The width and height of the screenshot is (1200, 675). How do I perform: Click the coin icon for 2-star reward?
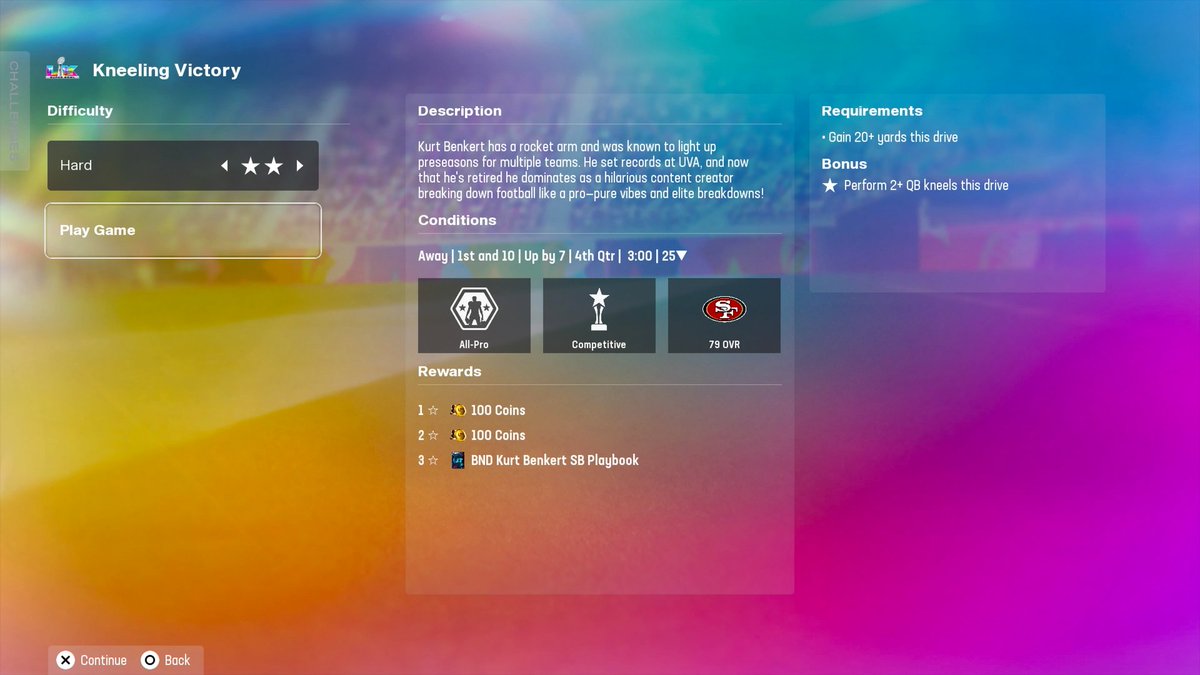click(458, 435)
